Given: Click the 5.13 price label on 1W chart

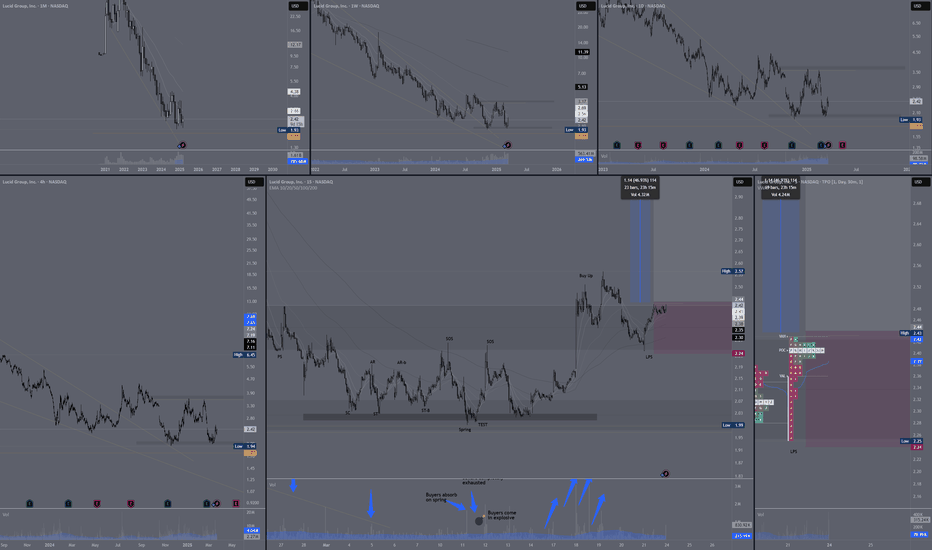Looking at the screenshot, I should point(582,87).
